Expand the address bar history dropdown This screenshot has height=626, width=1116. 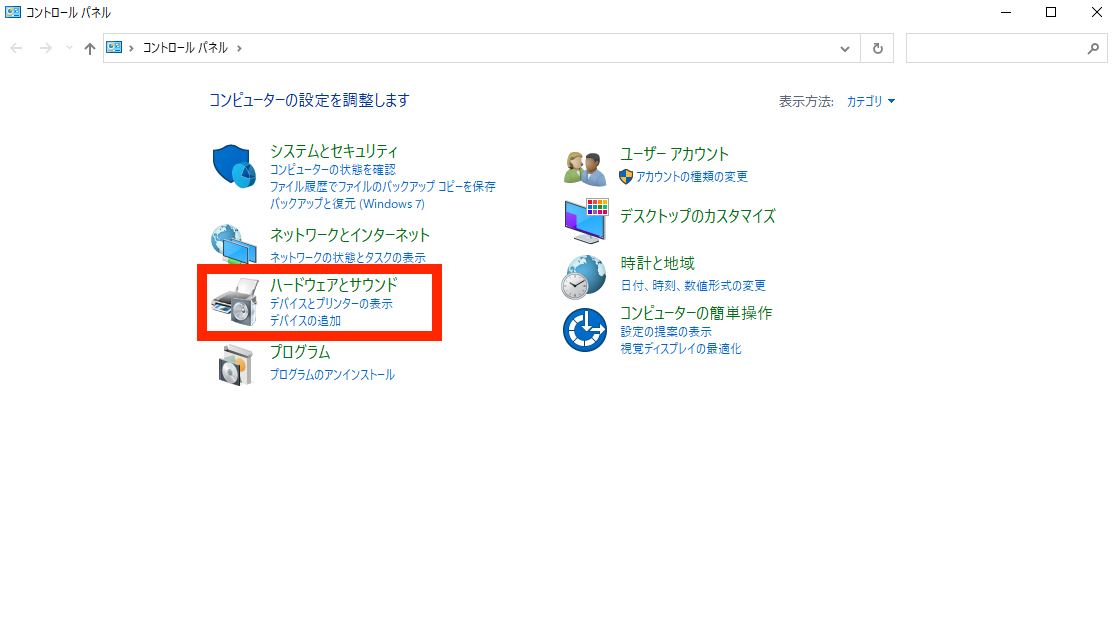(x=845, y=48)
